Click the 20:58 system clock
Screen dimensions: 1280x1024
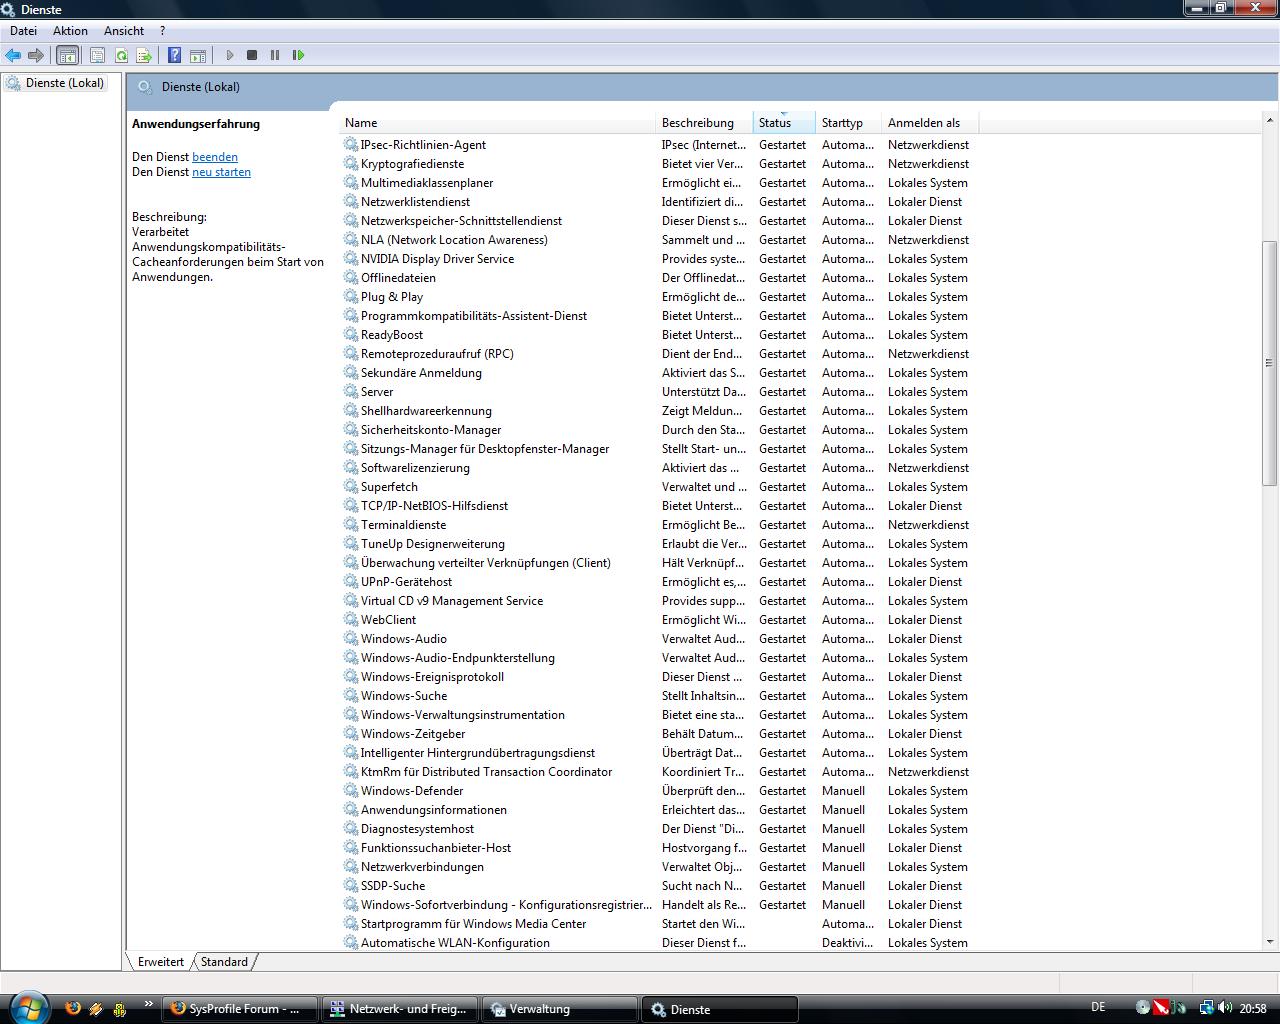1253,1008
